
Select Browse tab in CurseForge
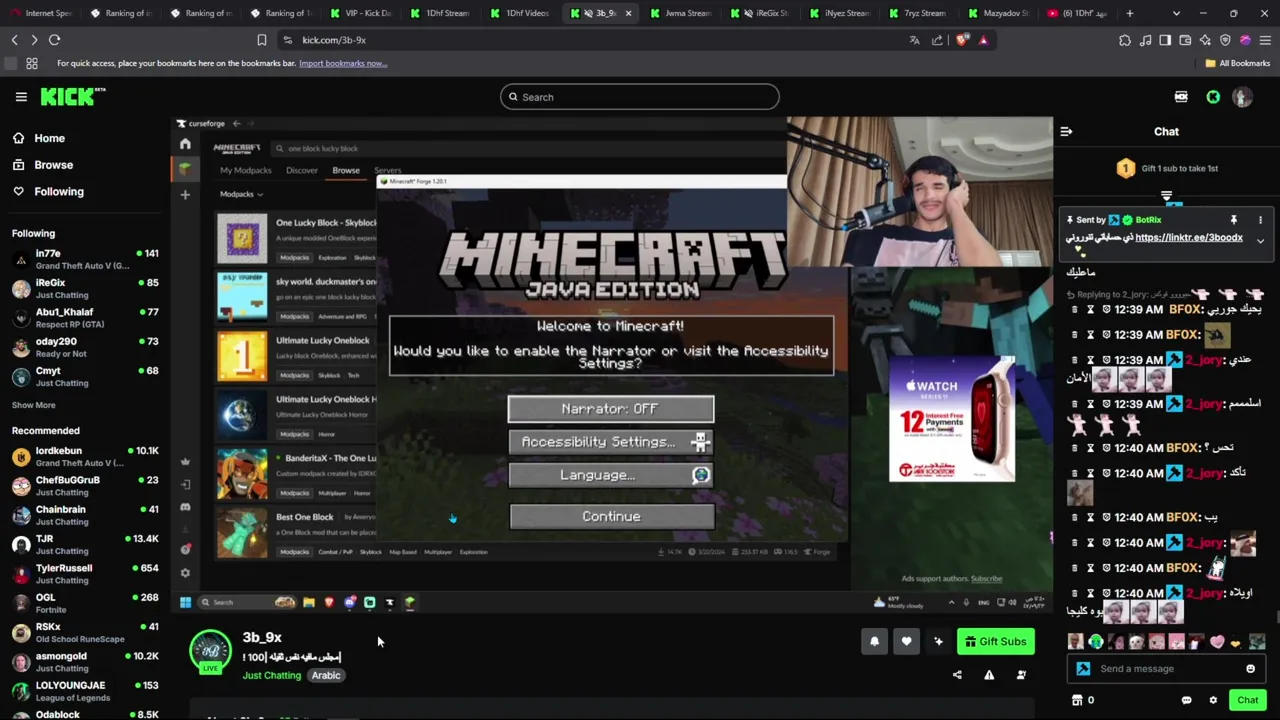click(x=346, y=170)
